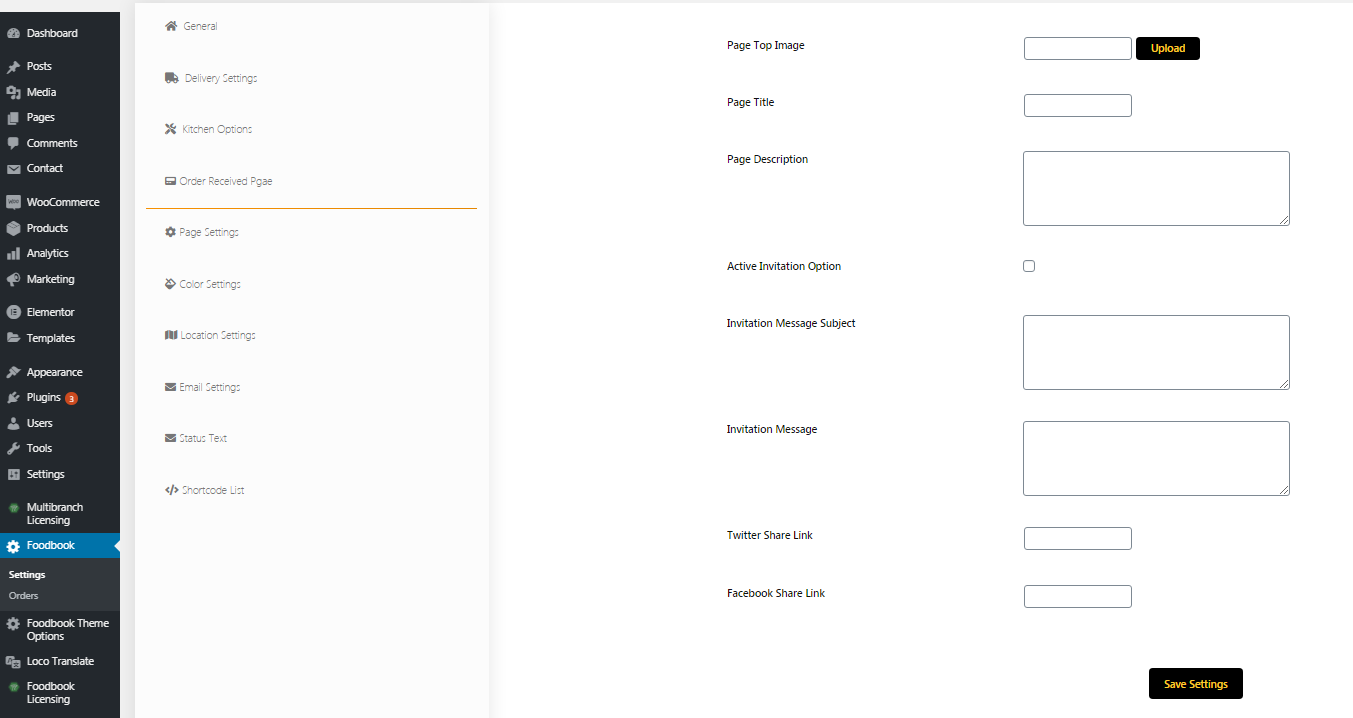Click the Location Settings map icon

tap(170, 335)
